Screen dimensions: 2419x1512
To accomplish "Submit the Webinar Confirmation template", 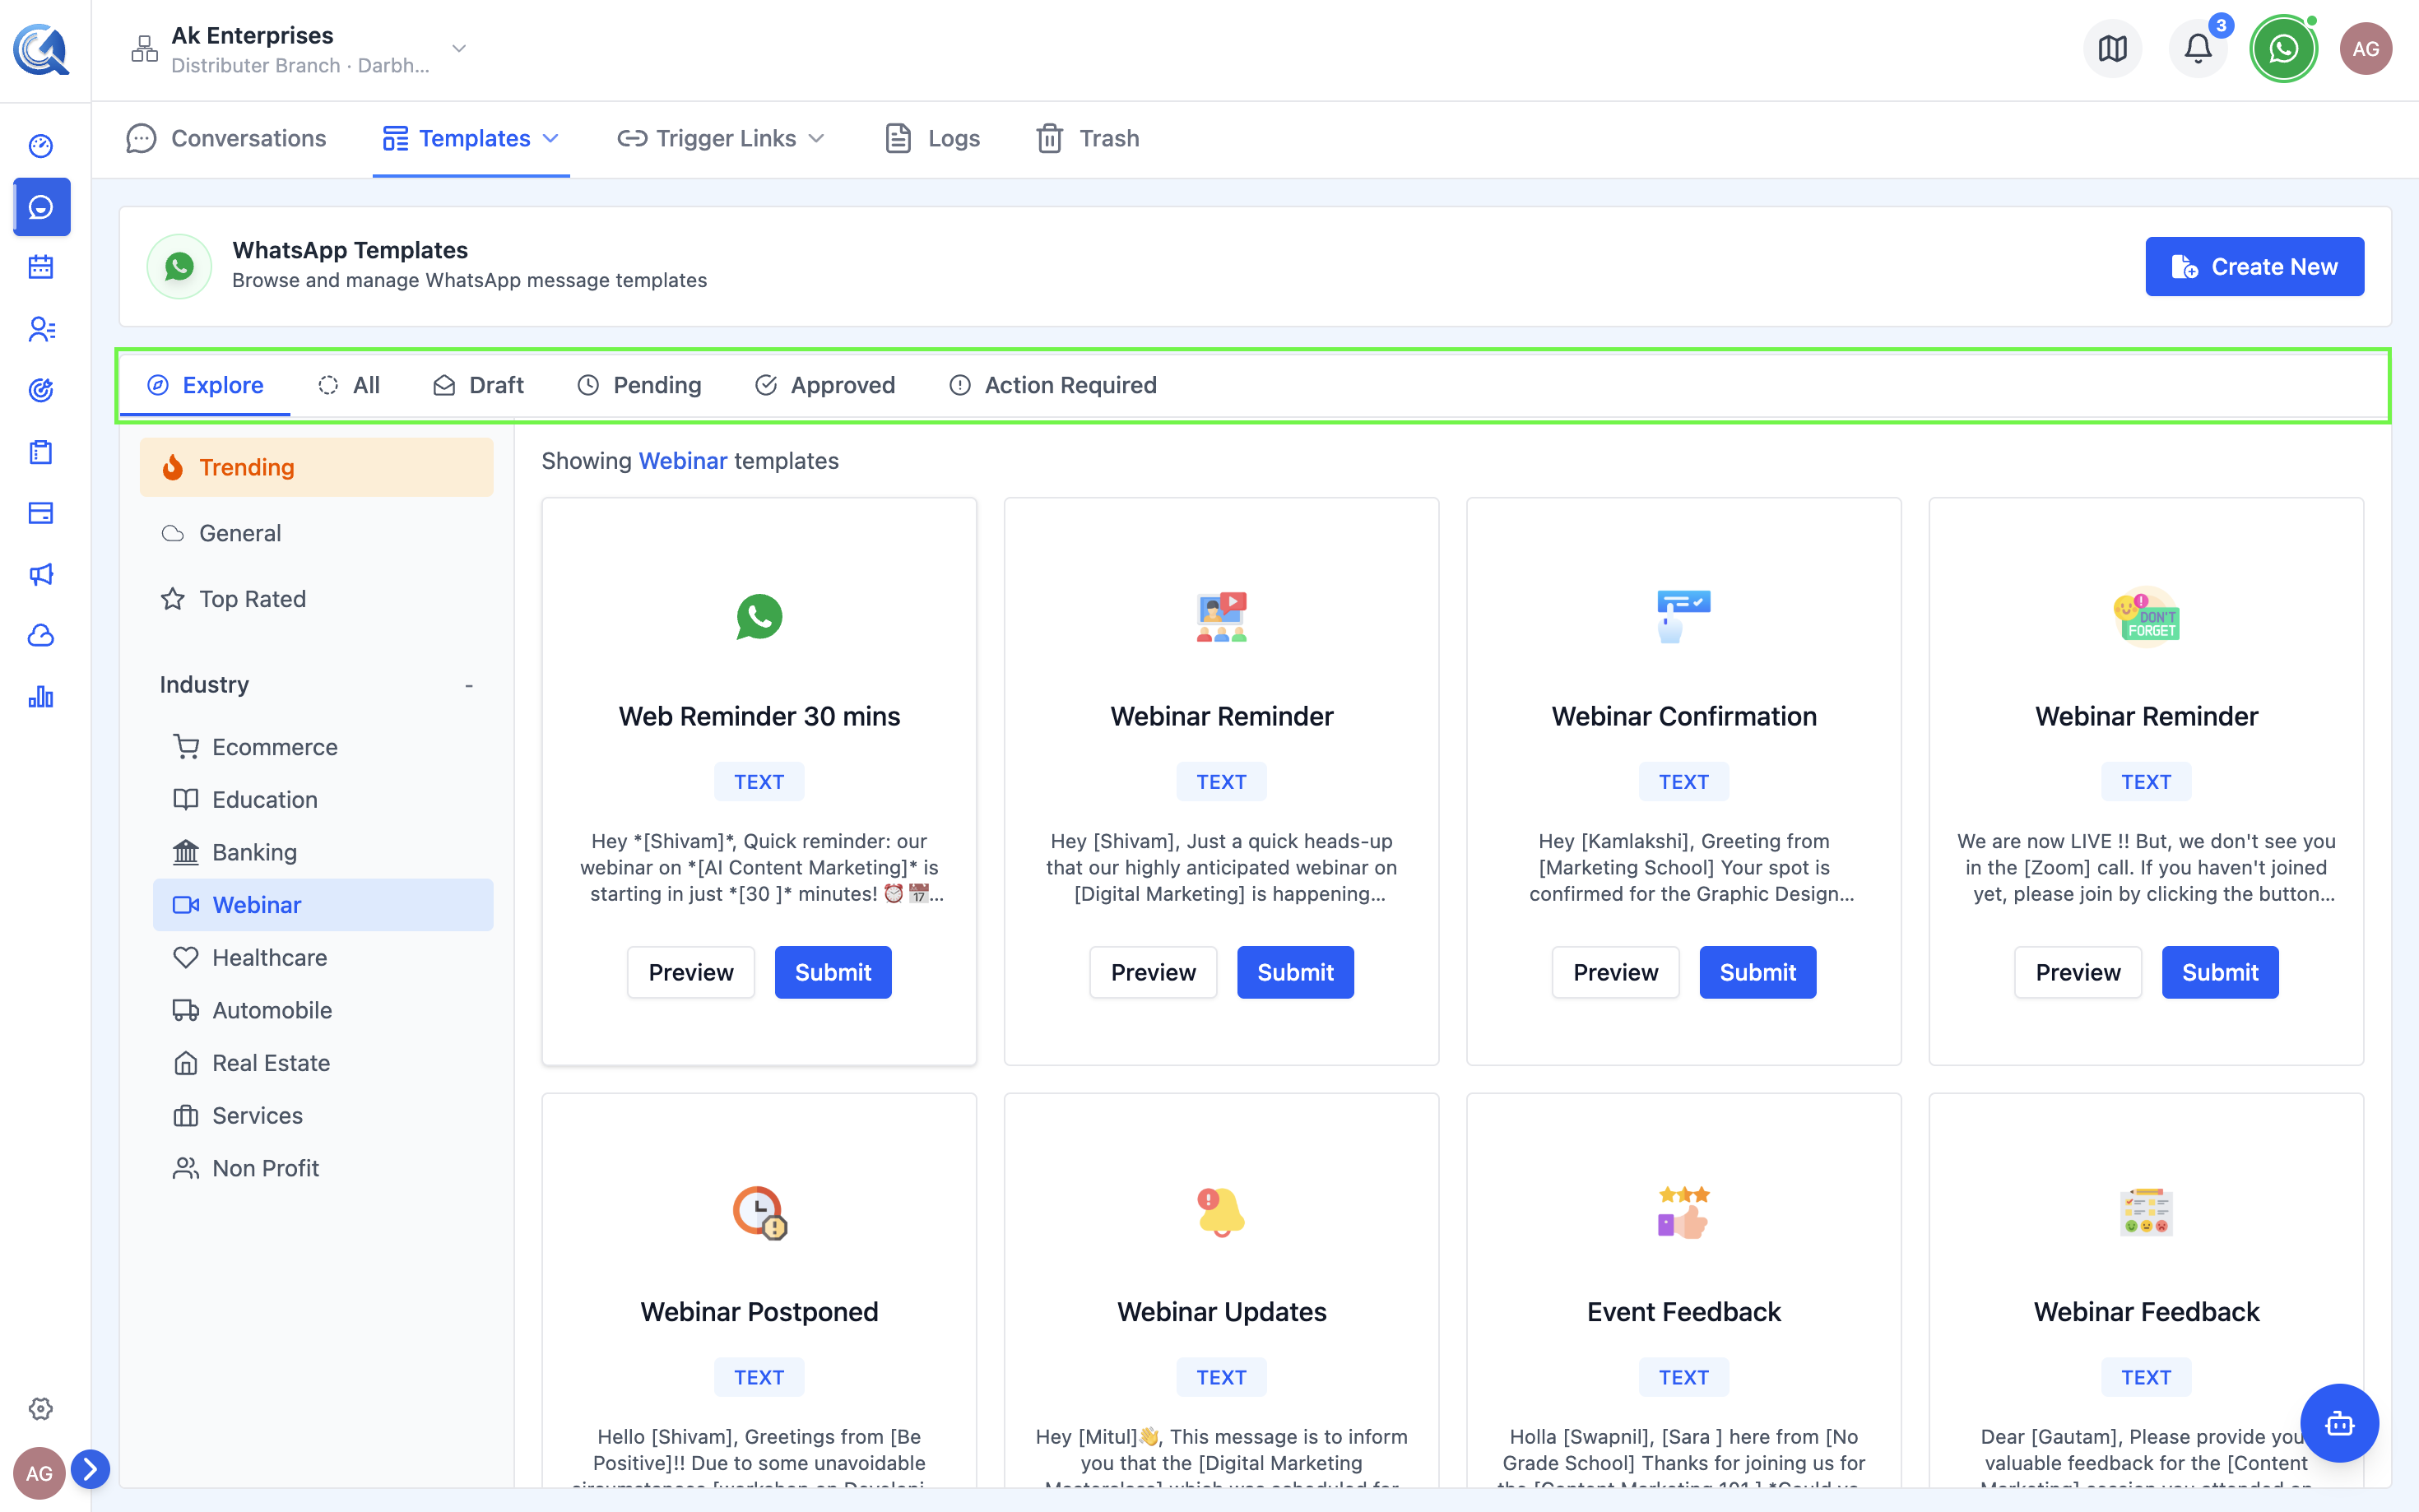I will tap(1757, 972).
